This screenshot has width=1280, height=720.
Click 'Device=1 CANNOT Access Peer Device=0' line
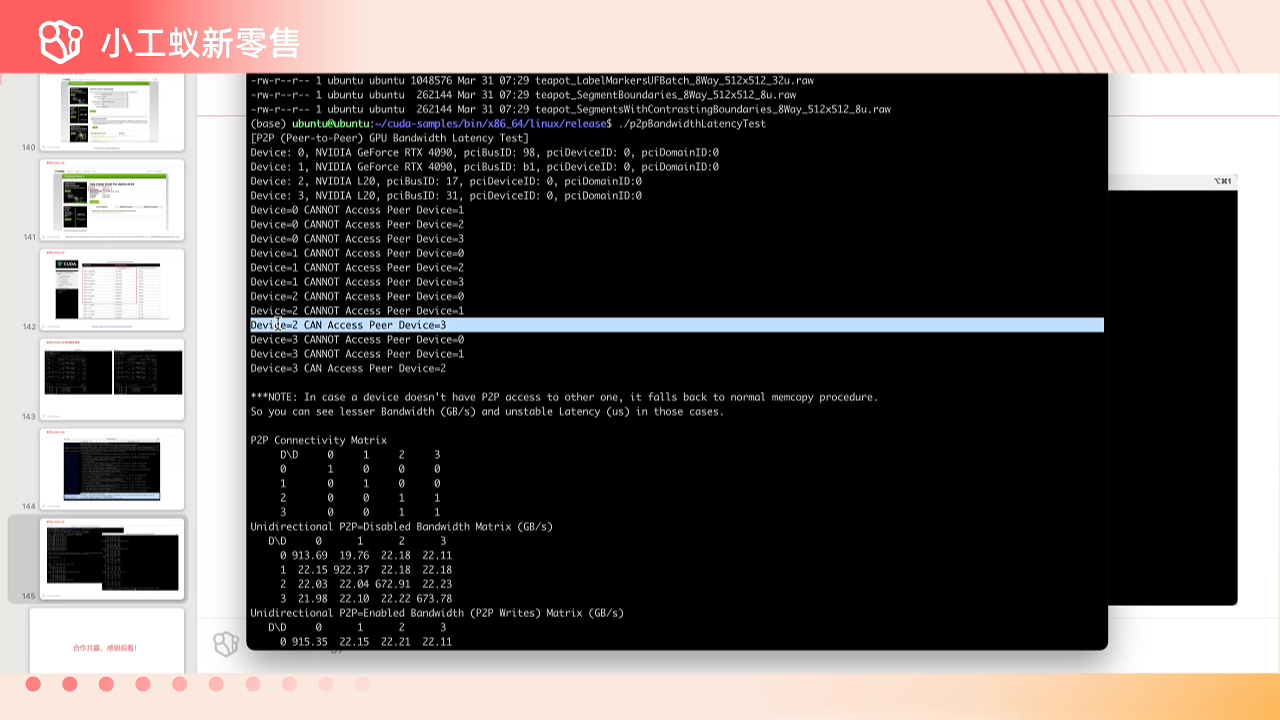coord(357,253)
